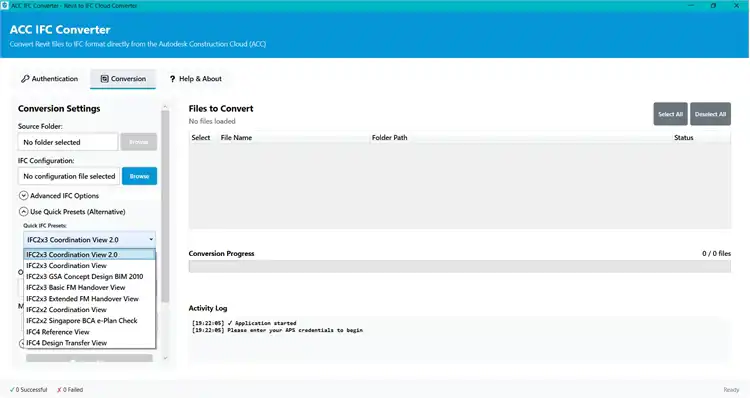This screenshot has height=398, width=750.
Task: Click the 0 / 0 files counter
Action: click(716, 254)
